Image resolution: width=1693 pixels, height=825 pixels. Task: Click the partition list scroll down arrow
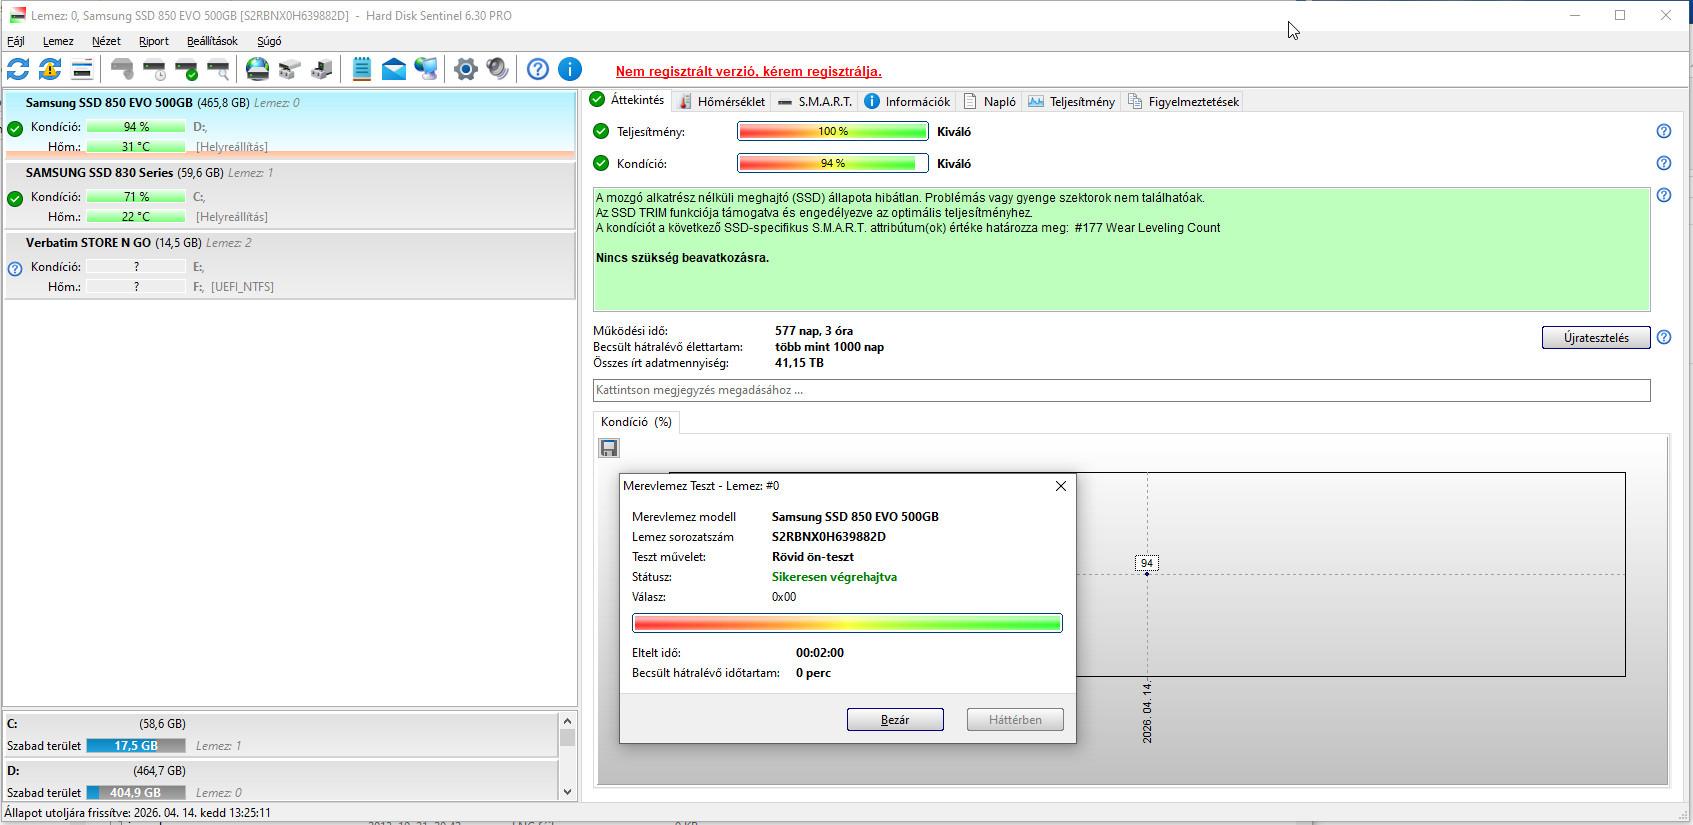click(567, 792)
